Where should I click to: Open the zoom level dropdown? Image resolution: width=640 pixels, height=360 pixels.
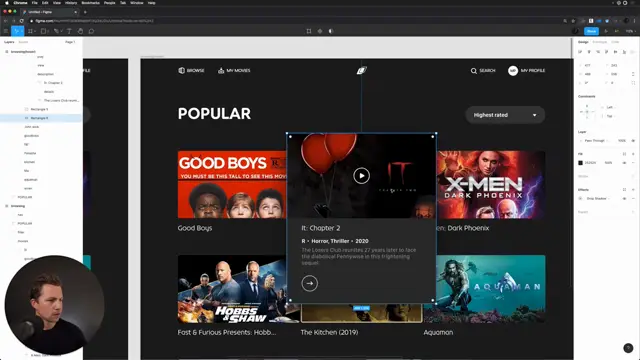pyautogui.click(x=630, y=31)
